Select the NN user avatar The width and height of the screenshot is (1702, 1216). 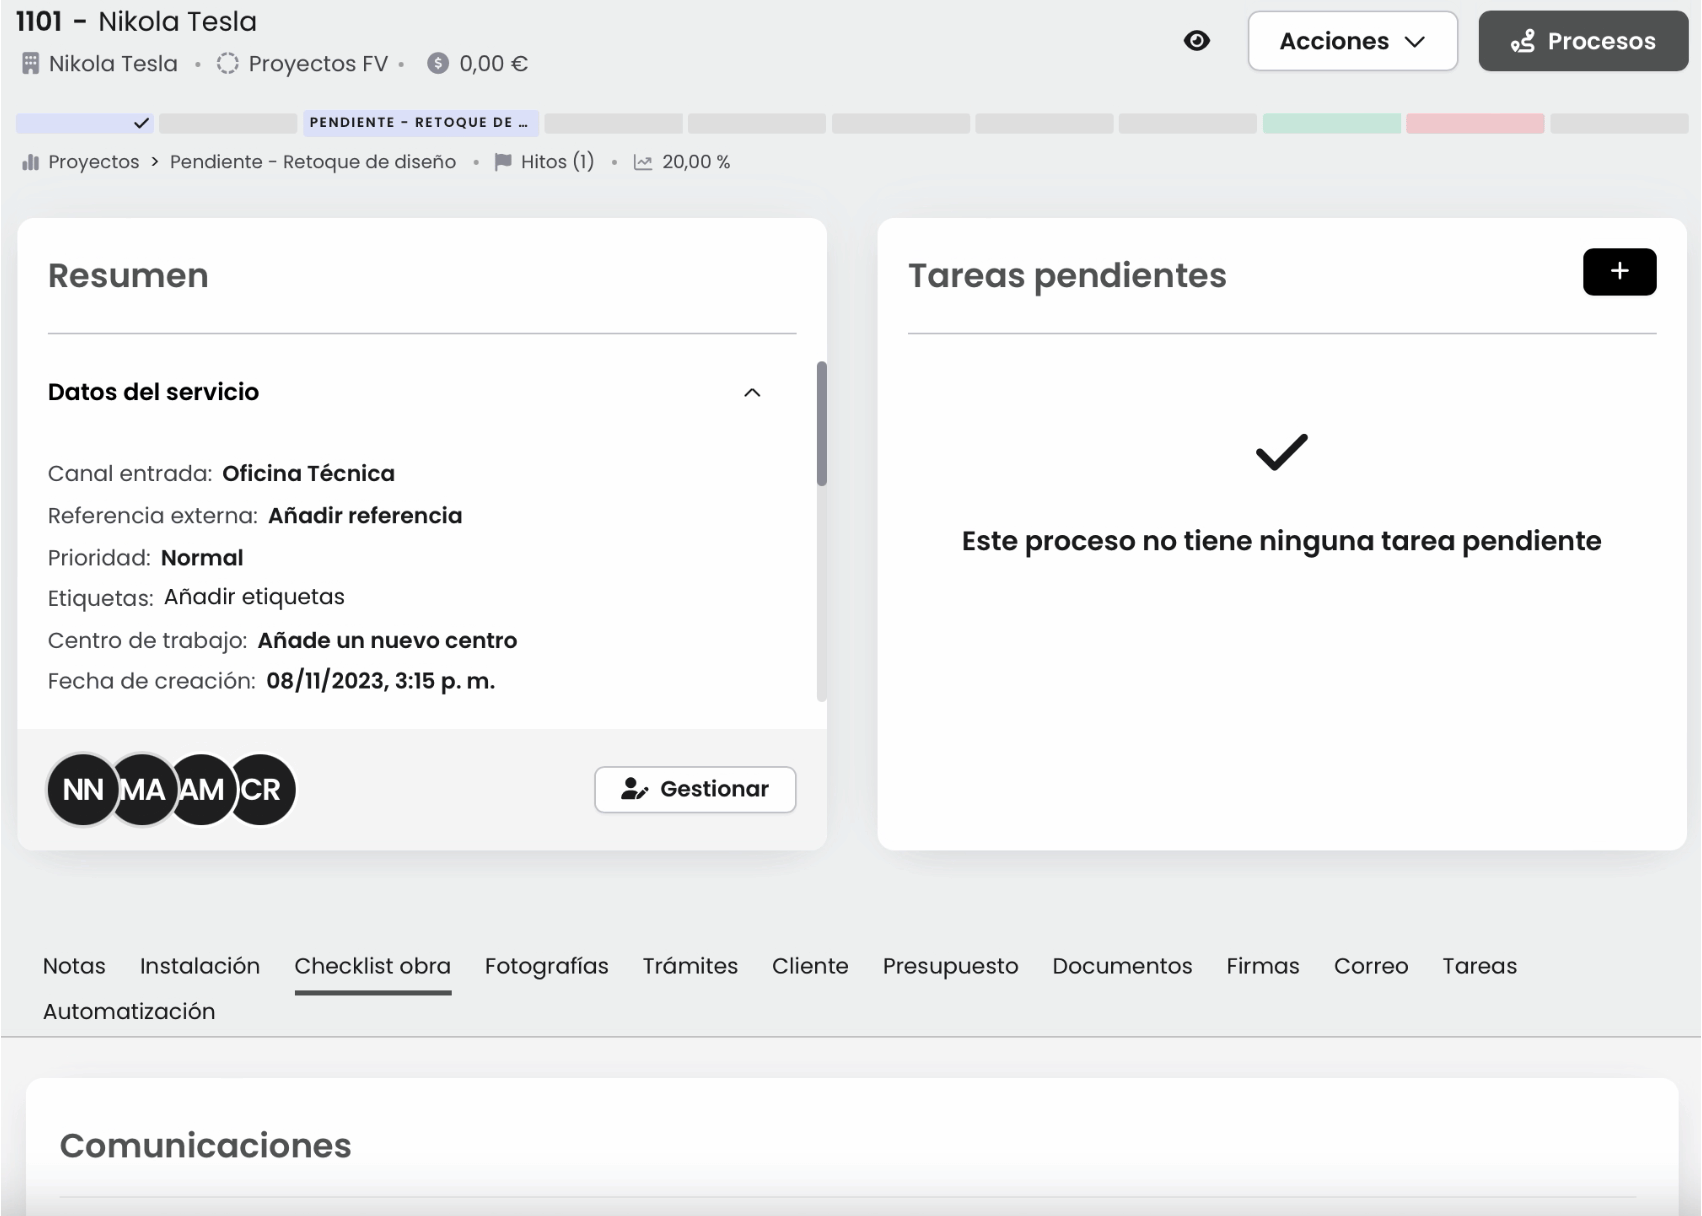click(83, 790)
